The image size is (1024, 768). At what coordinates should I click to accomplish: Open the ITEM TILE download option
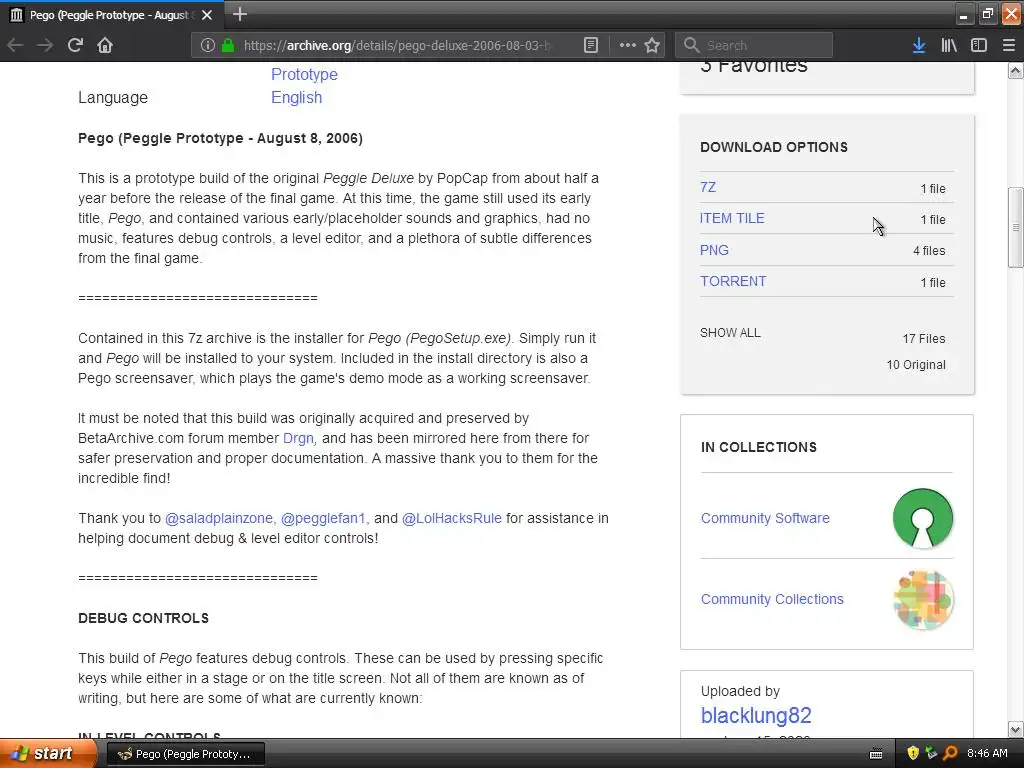(732, 218)
